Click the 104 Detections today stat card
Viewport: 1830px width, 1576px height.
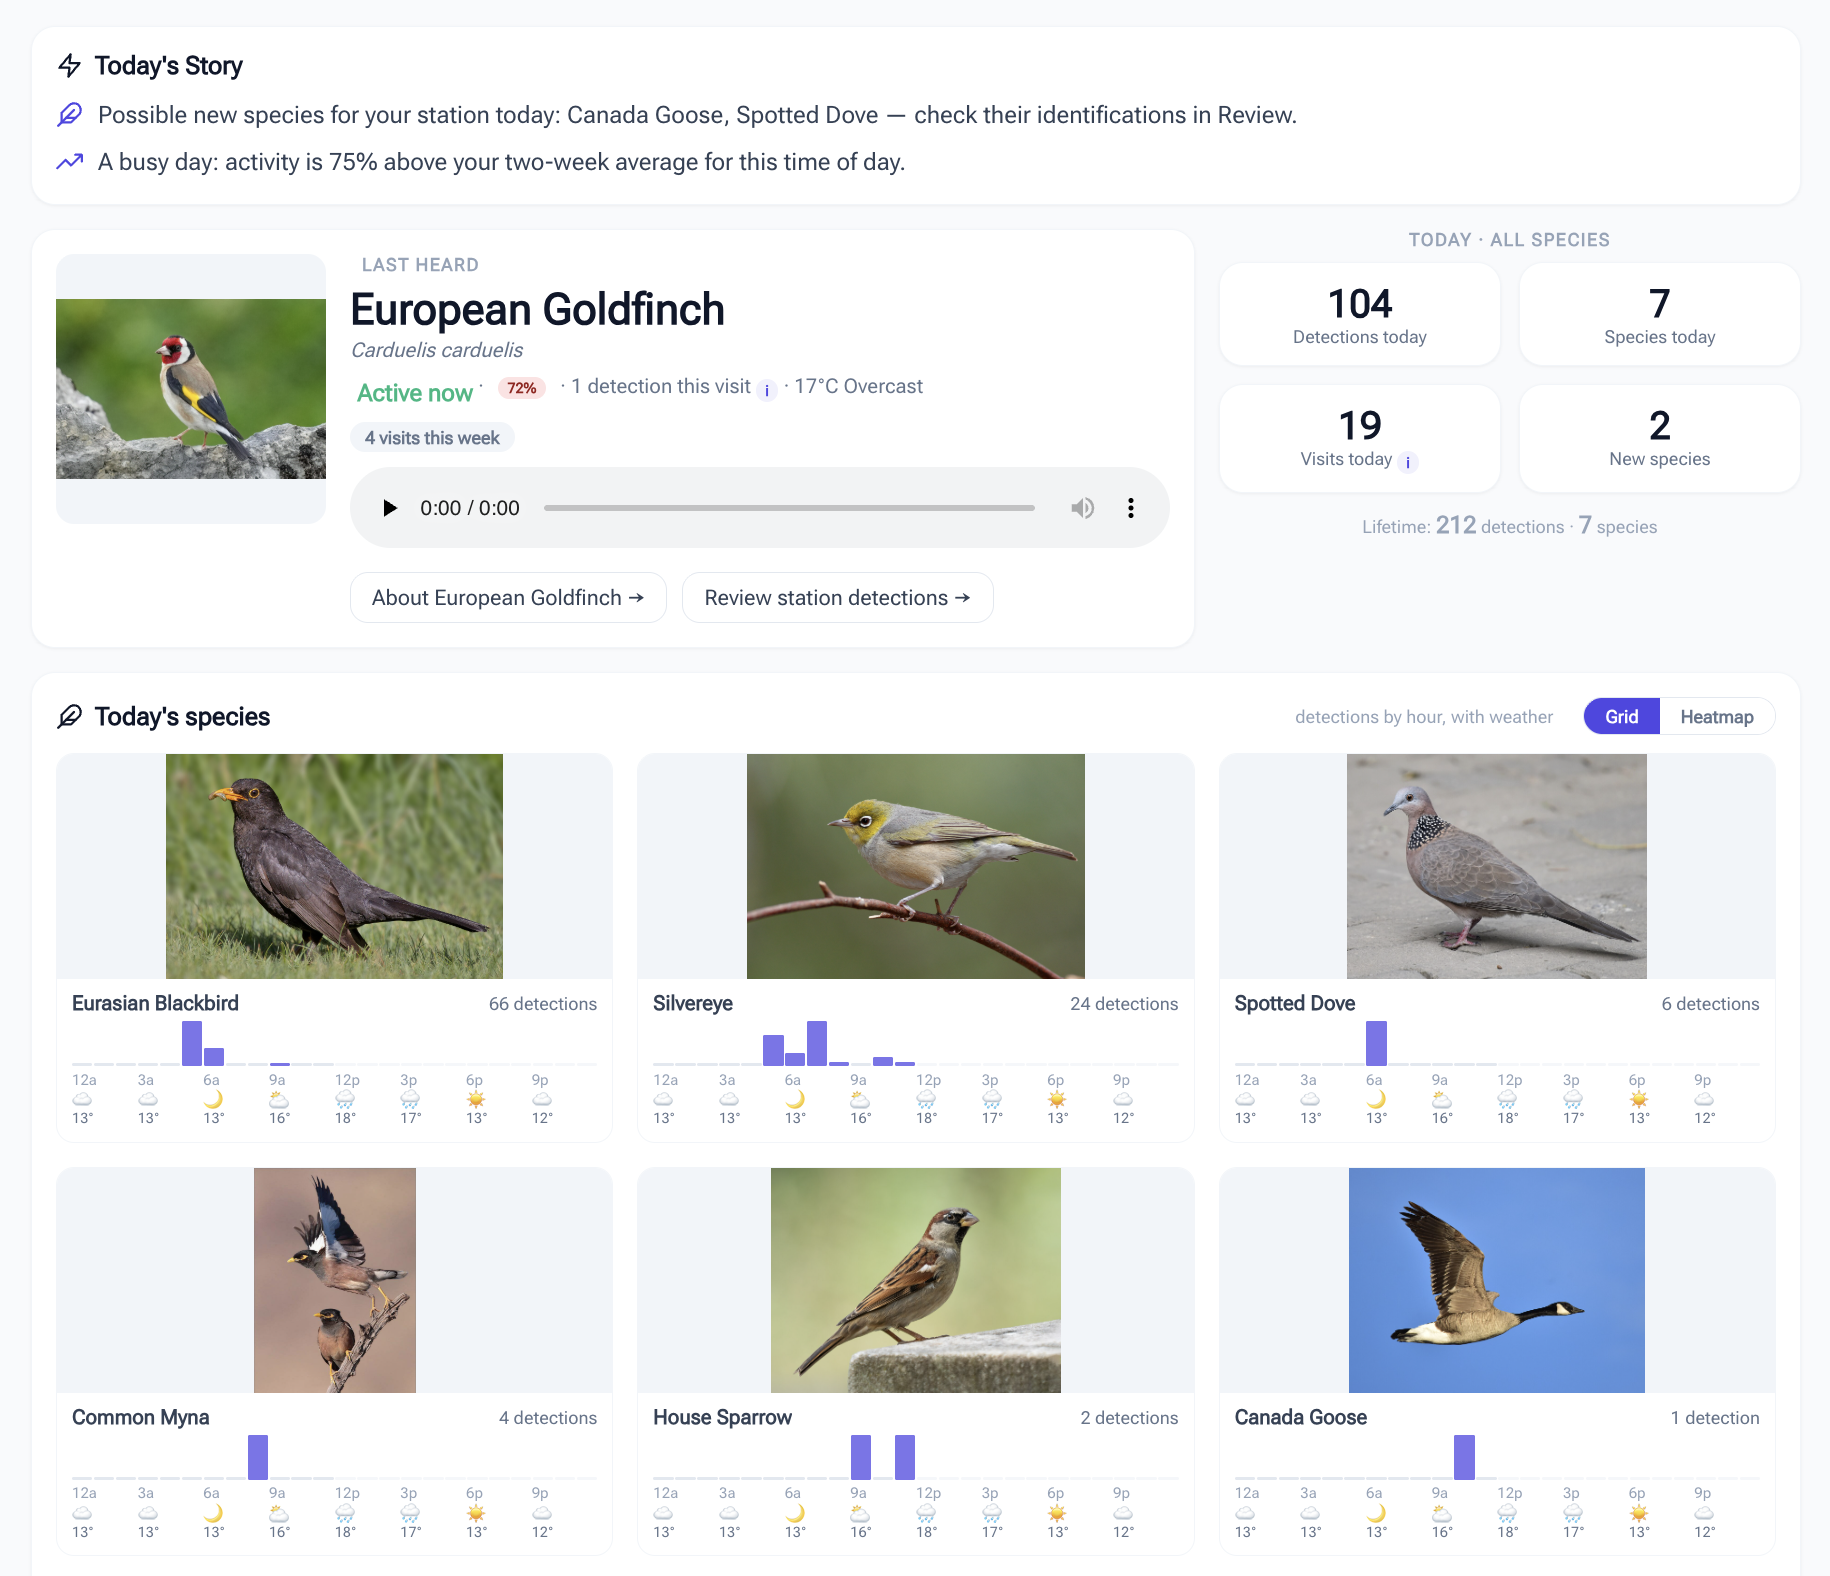pyautogui.click(x=1359, y=314)
